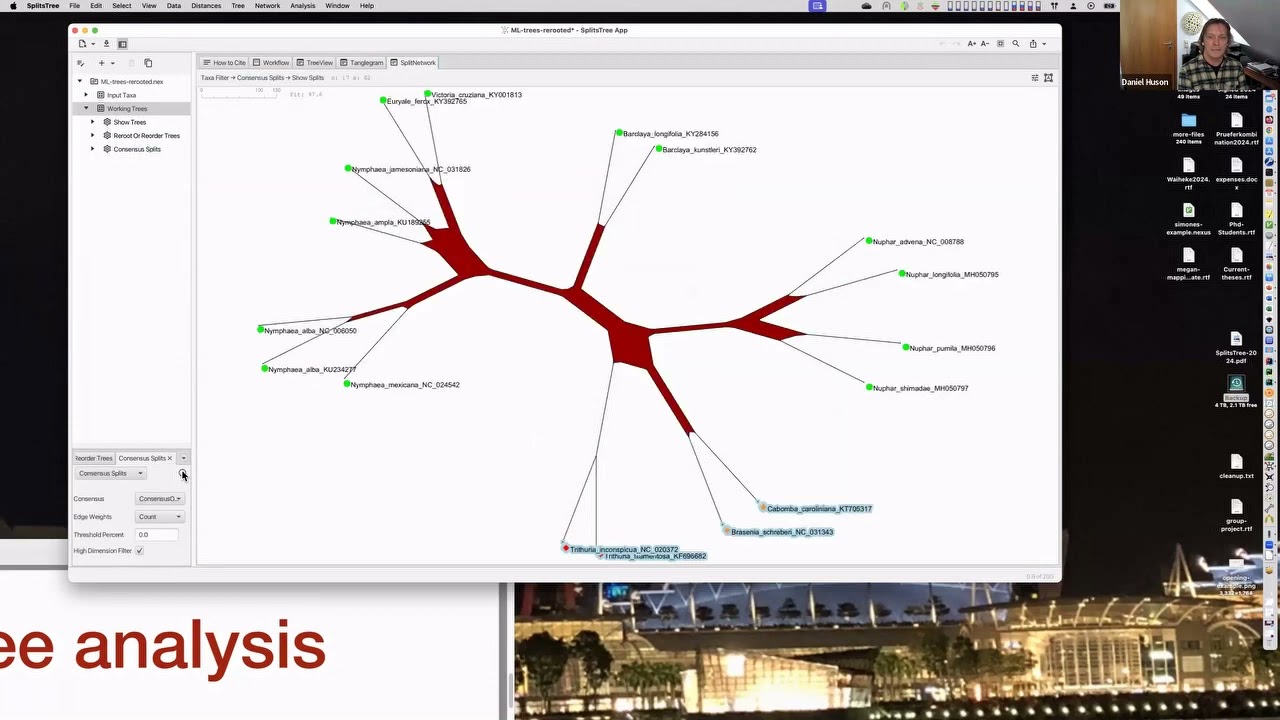Click the Input Taxa data node icon
The image size is (1280, 720).
101,95
